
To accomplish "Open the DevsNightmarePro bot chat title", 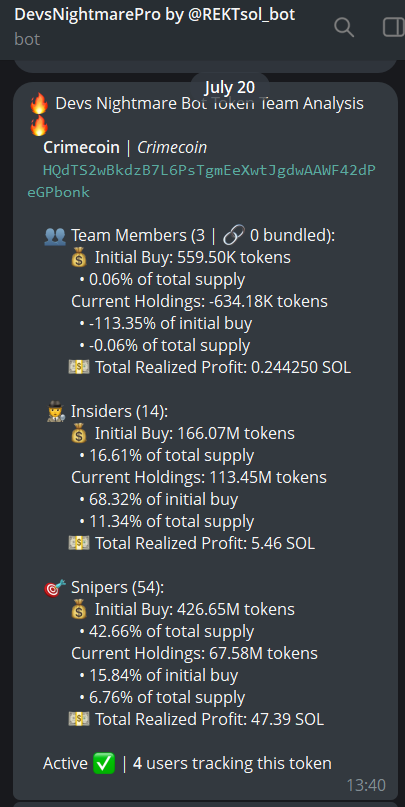I will click(x=155, y=14).
